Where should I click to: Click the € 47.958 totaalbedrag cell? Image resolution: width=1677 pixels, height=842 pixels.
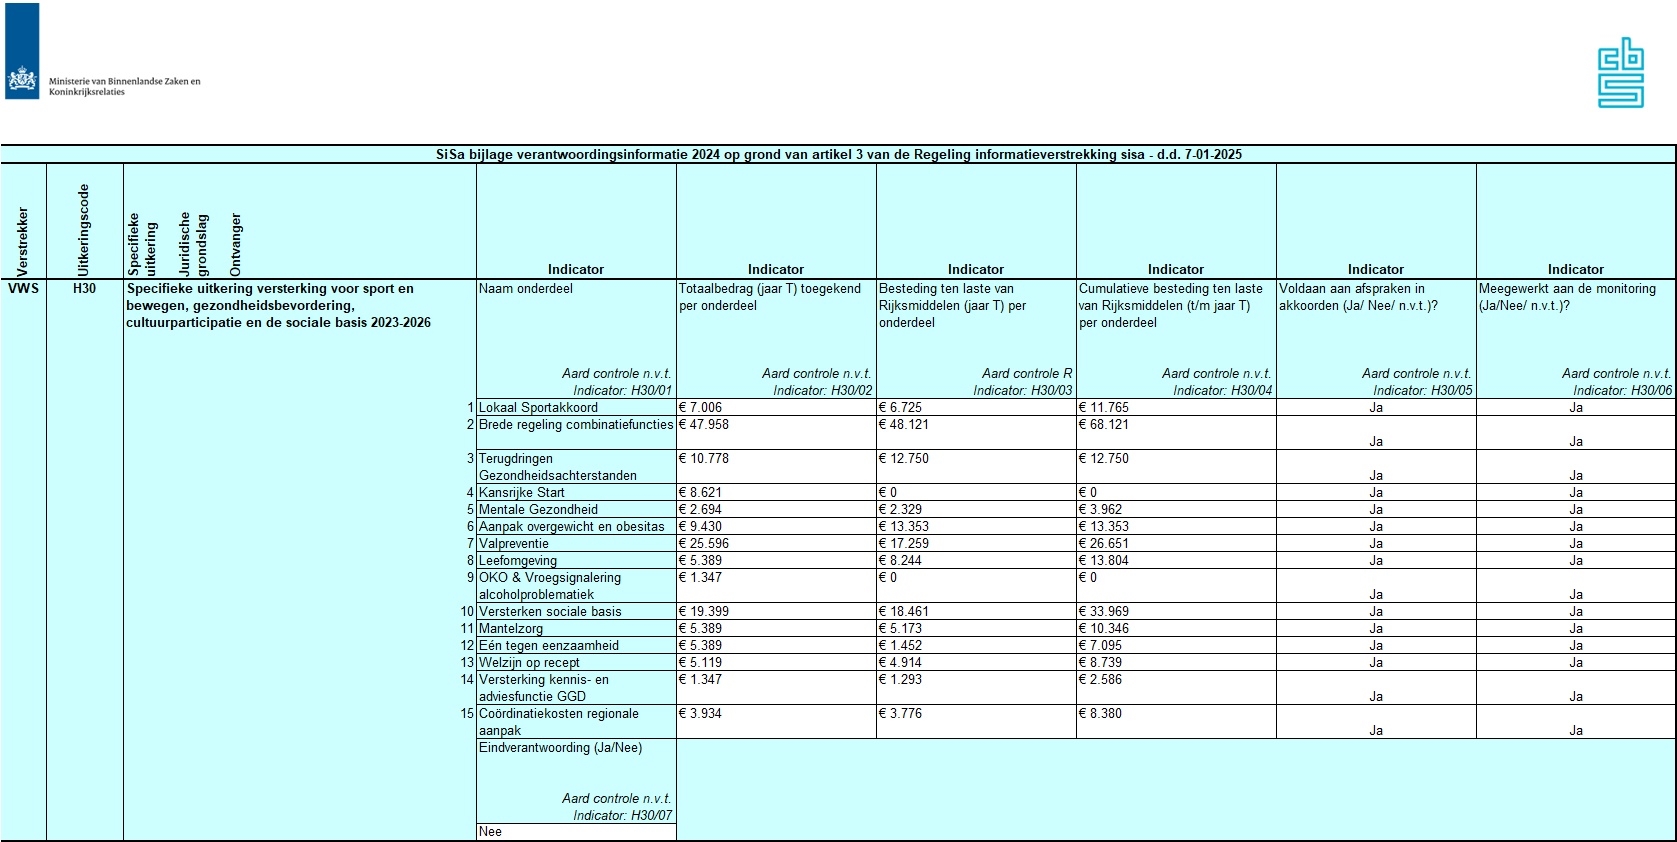click(775, 425)
